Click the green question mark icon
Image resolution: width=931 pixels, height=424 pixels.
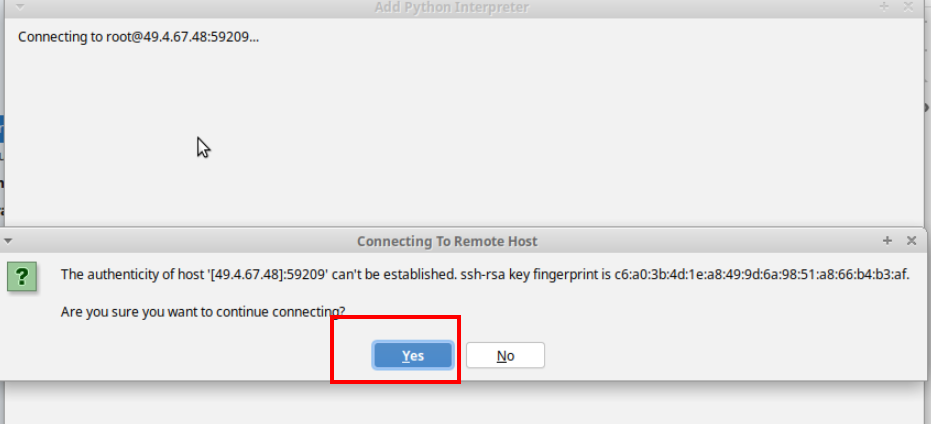22,276
